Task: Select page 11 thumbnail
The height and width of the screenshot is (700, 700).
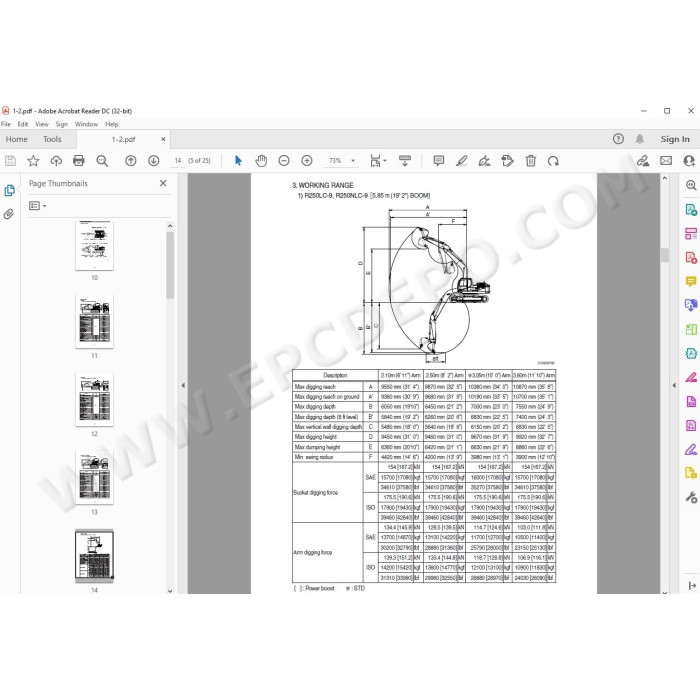Action: 94,321
